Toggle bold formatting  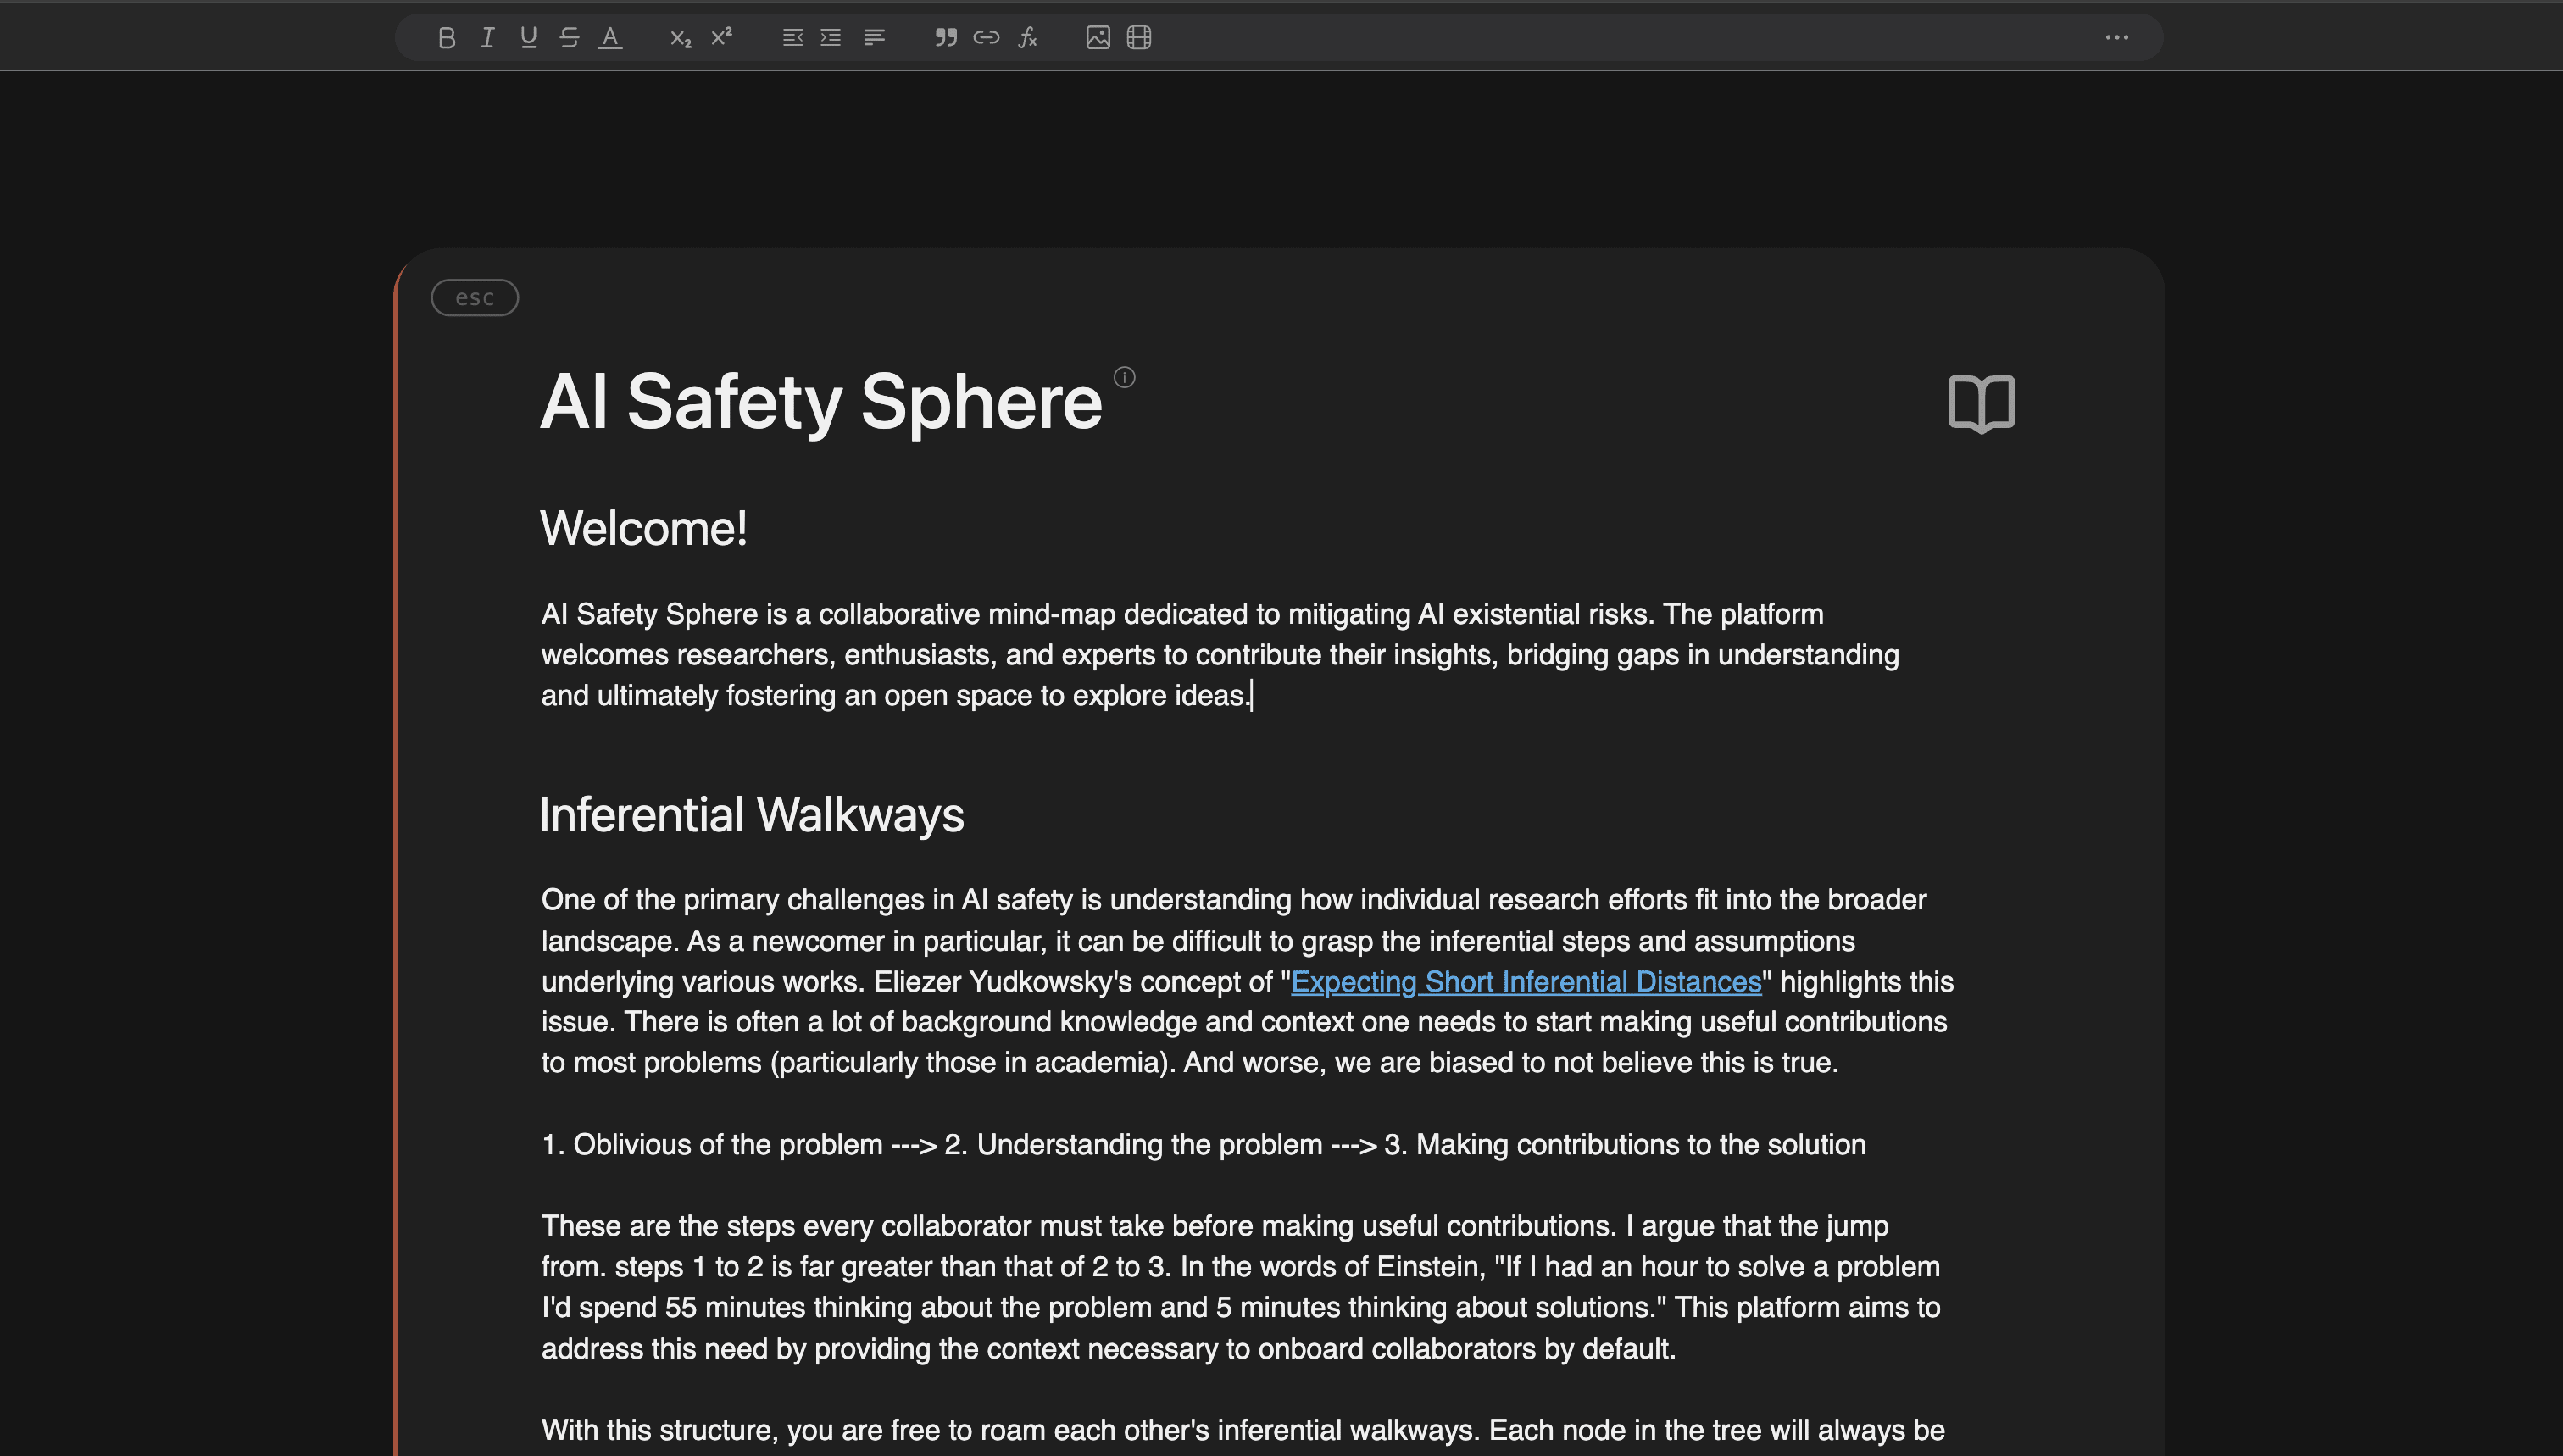pyautogui.click(x=447, y=38)
